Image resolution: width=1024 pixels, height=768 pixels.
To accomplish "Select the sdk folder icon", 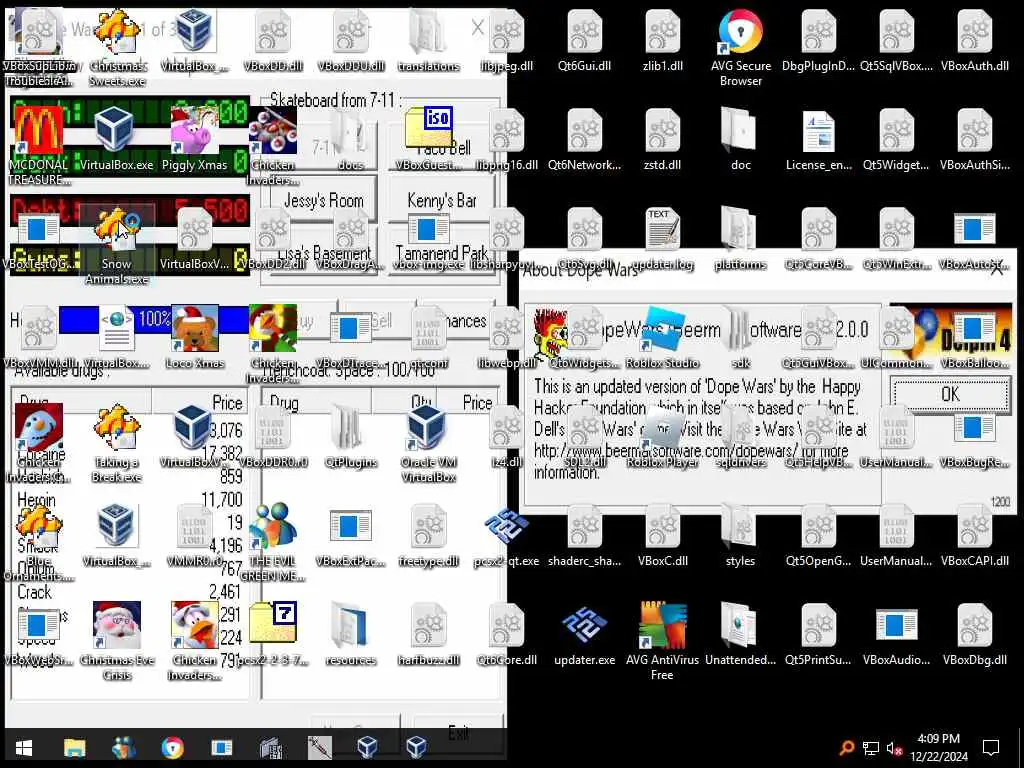I will [741, 337].
